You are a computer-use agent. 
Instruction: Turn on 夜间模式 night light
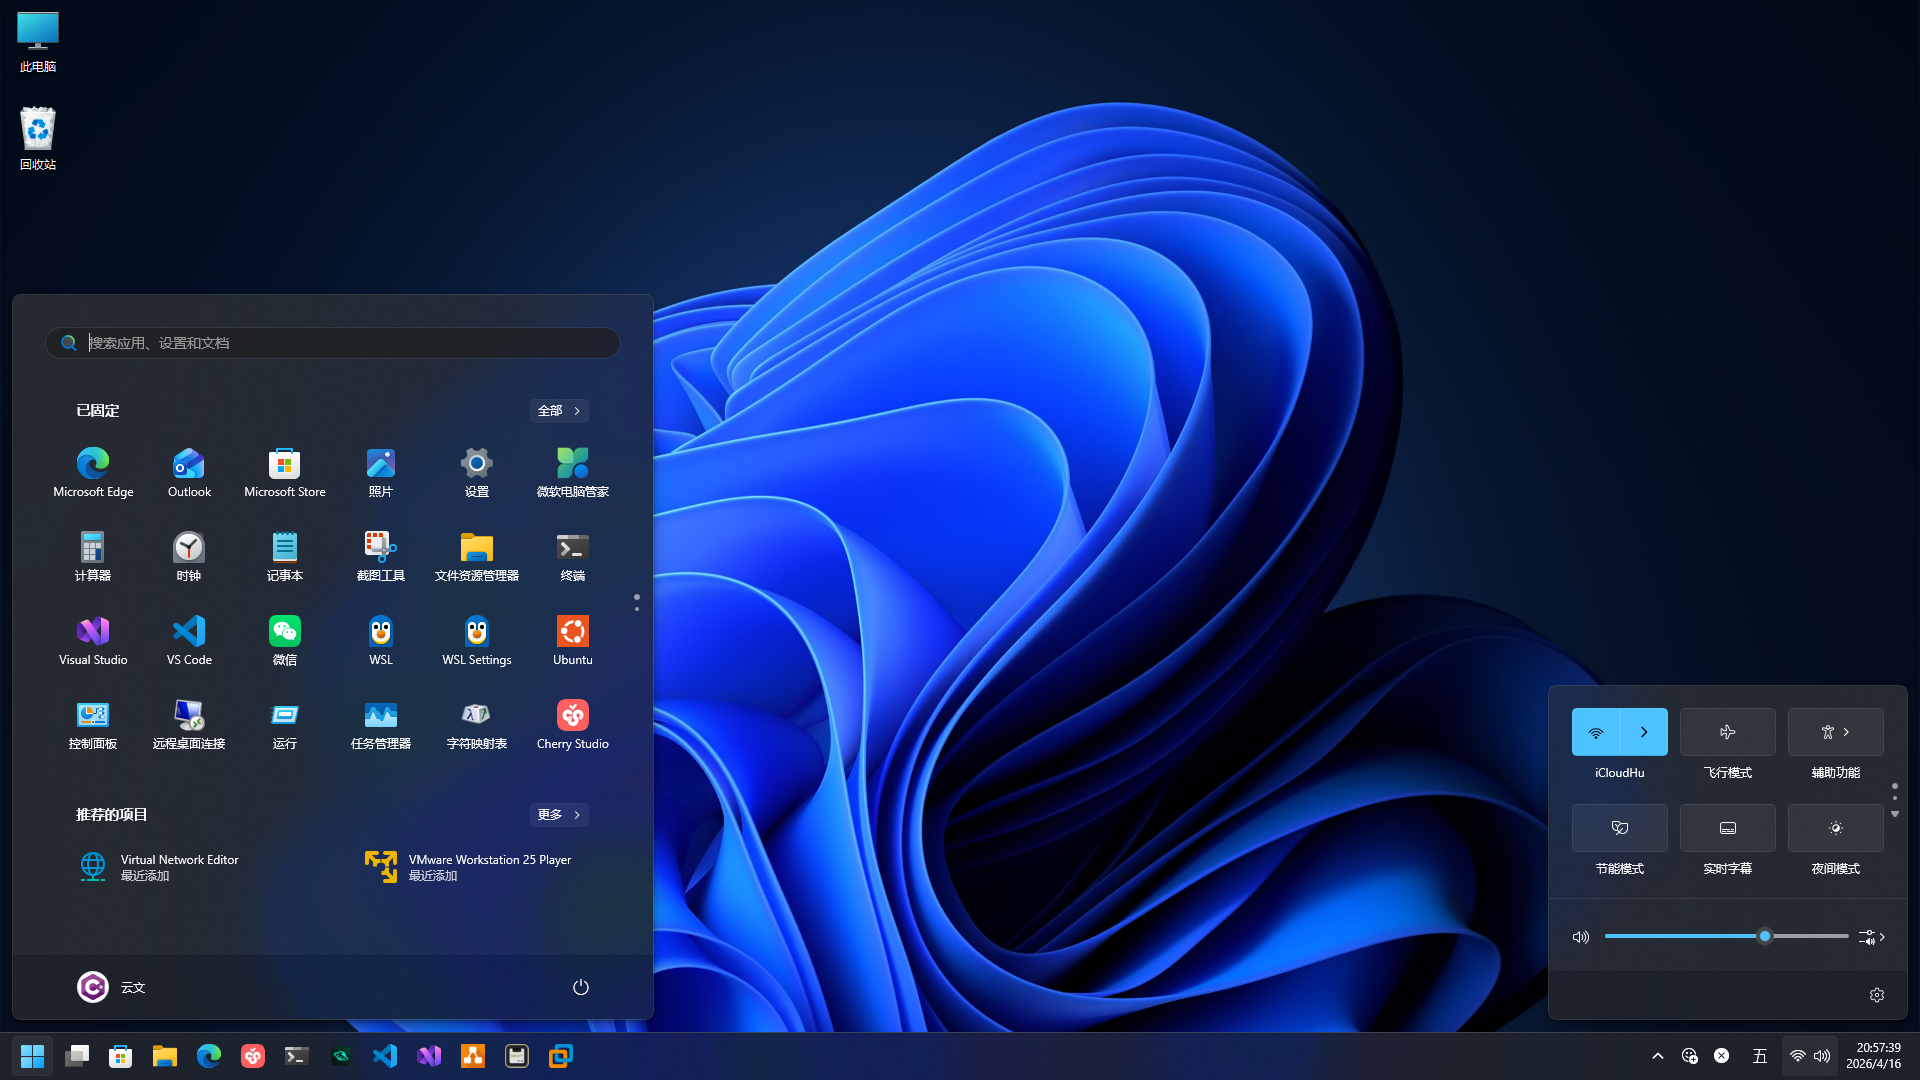(x=1835, y=828)
